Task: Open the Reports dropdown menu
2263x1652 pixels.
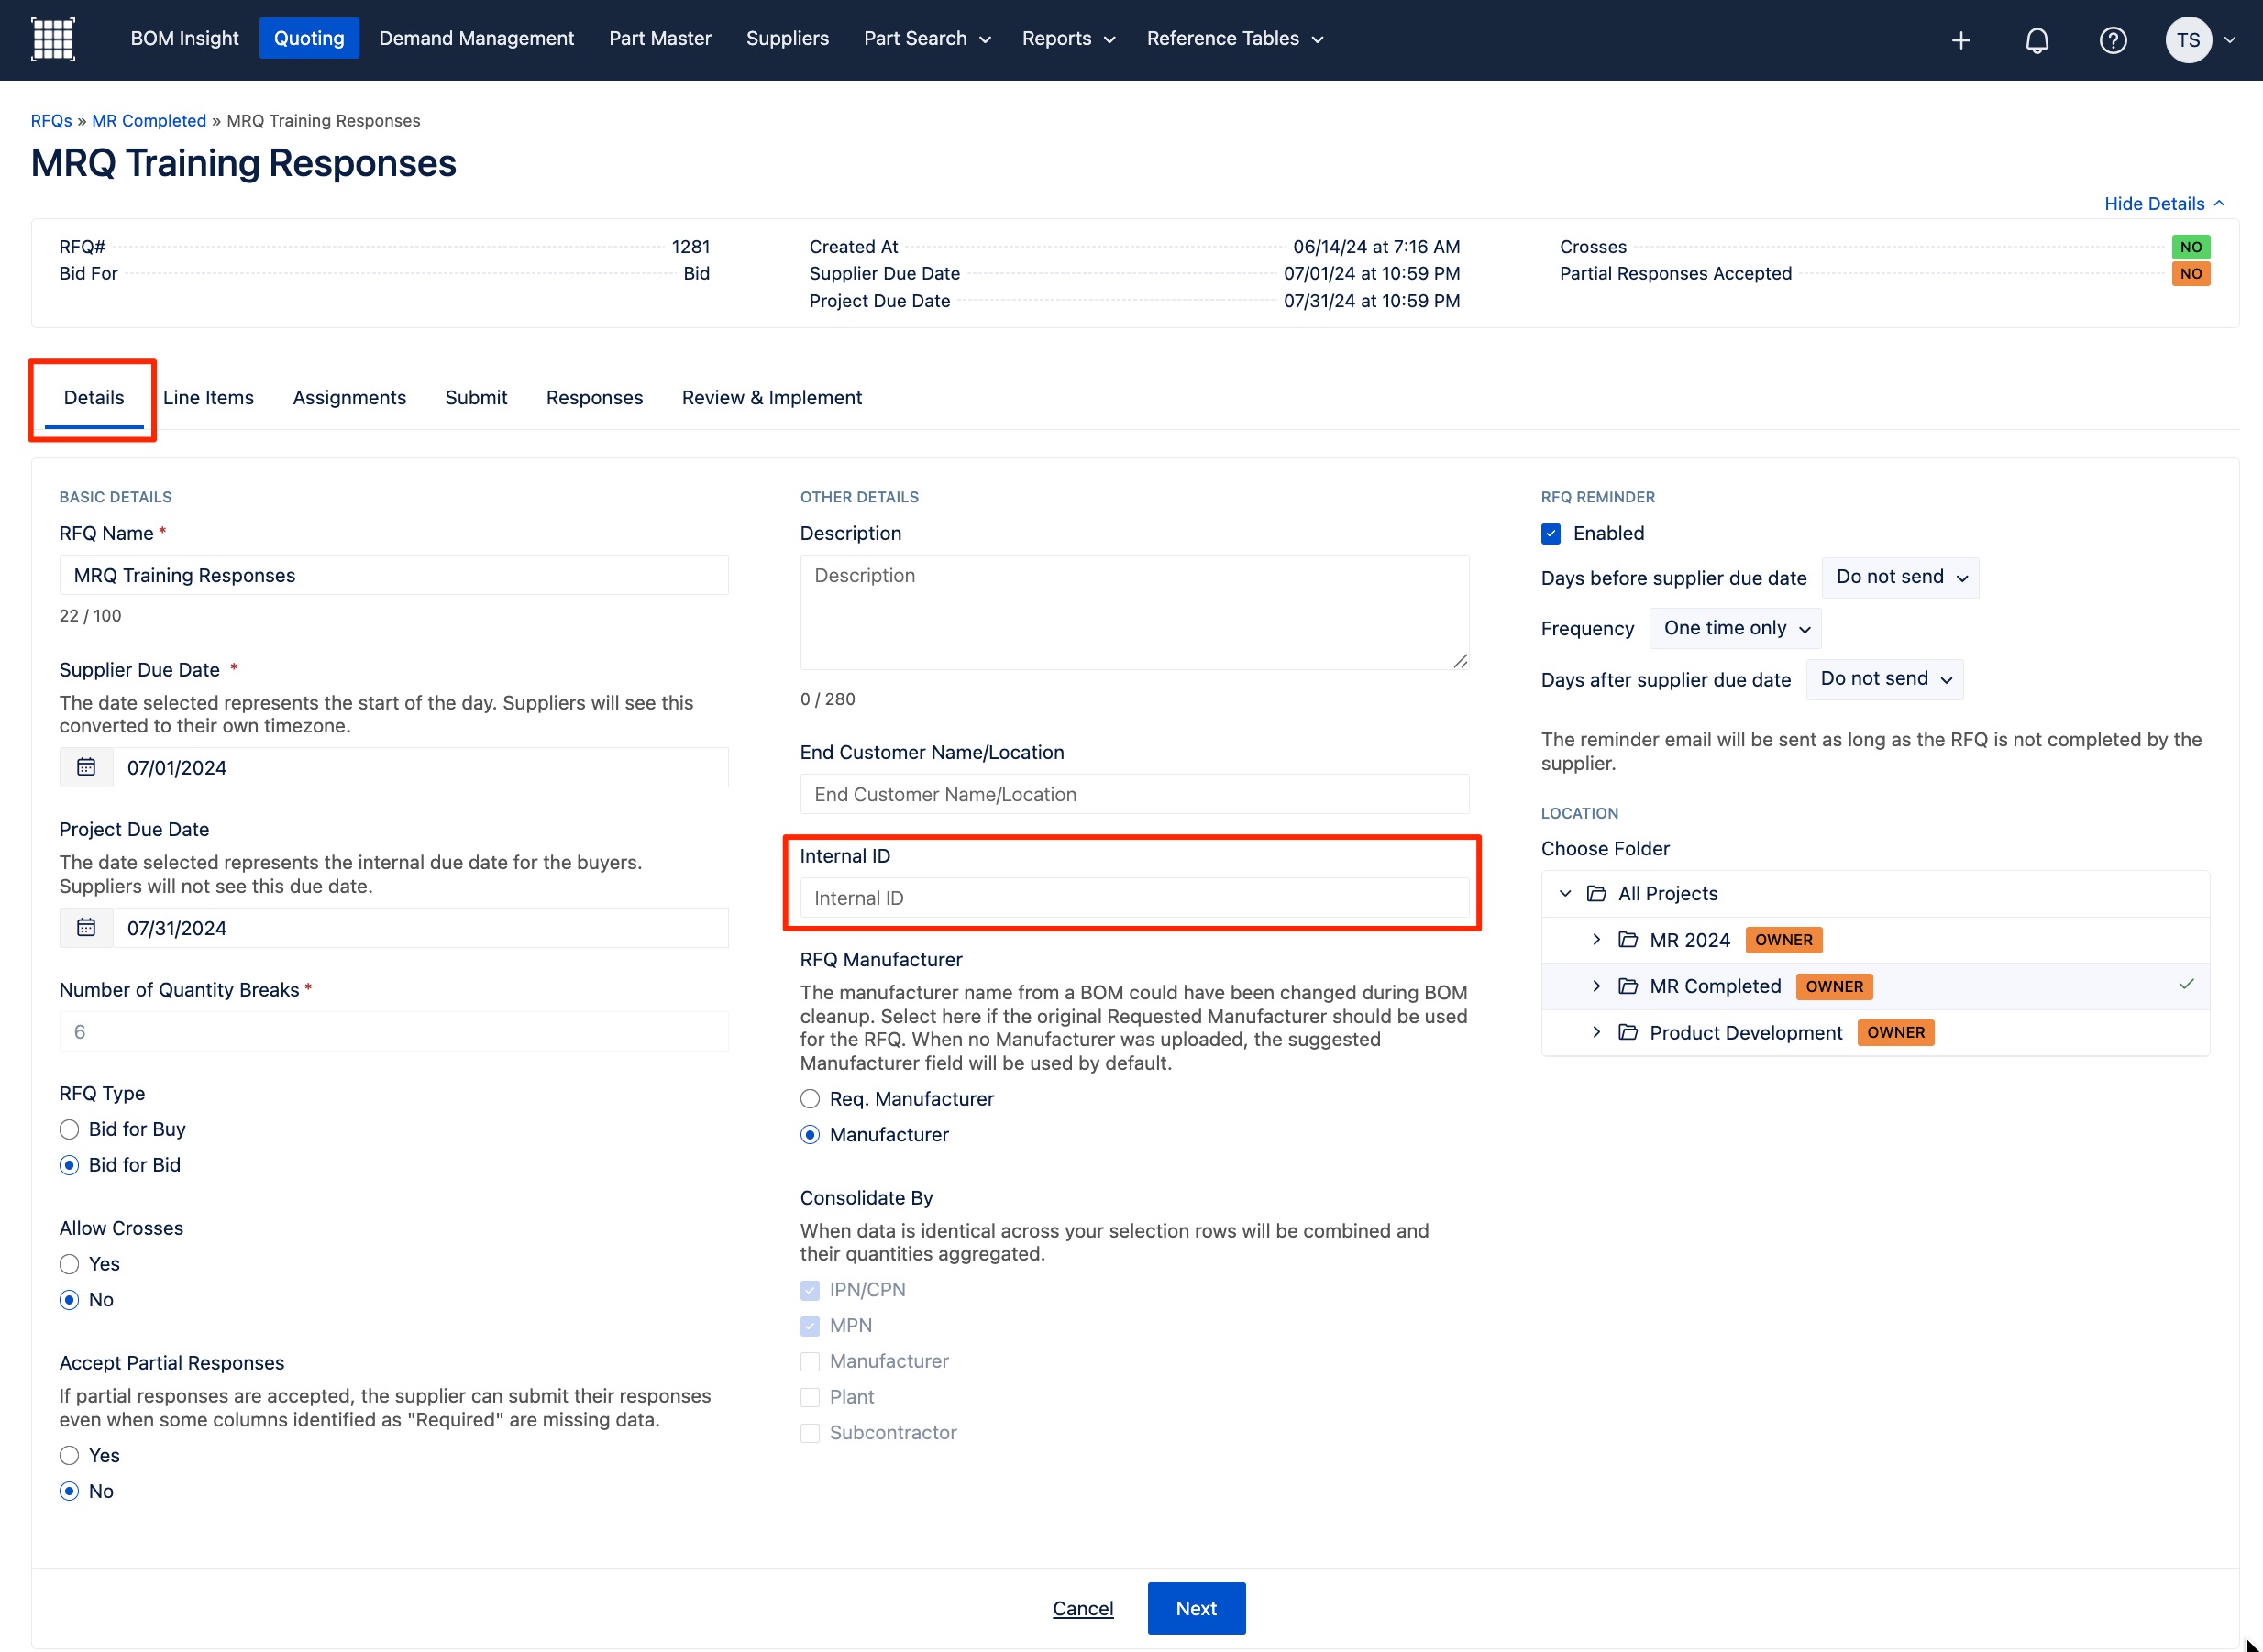Action: click(1067, 38)
